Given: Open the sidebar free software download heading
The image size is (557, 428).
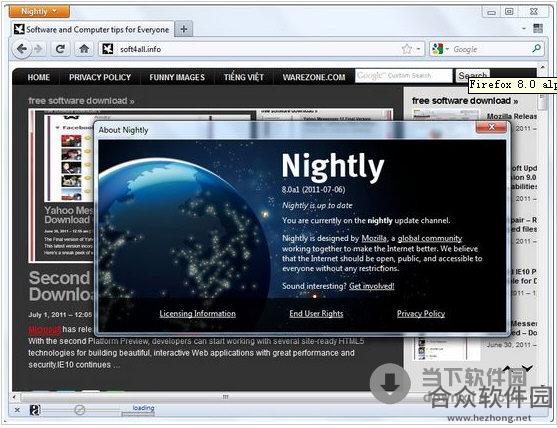Looking at the screenshot, I should click(465, 101).
